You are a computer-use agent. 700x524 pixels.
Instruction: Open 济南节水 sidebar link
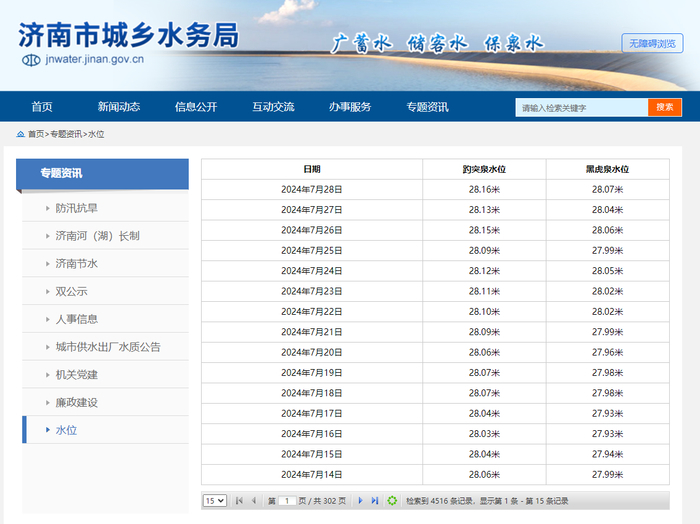(77, 263)
